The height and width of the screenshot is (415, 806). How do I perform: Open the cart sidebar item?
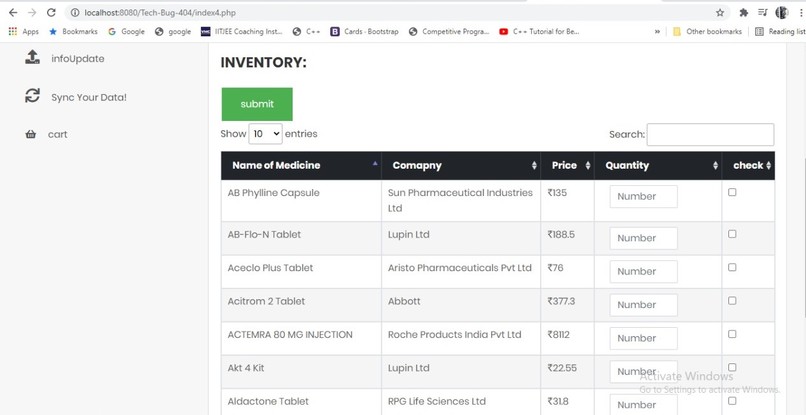point(58,134)
